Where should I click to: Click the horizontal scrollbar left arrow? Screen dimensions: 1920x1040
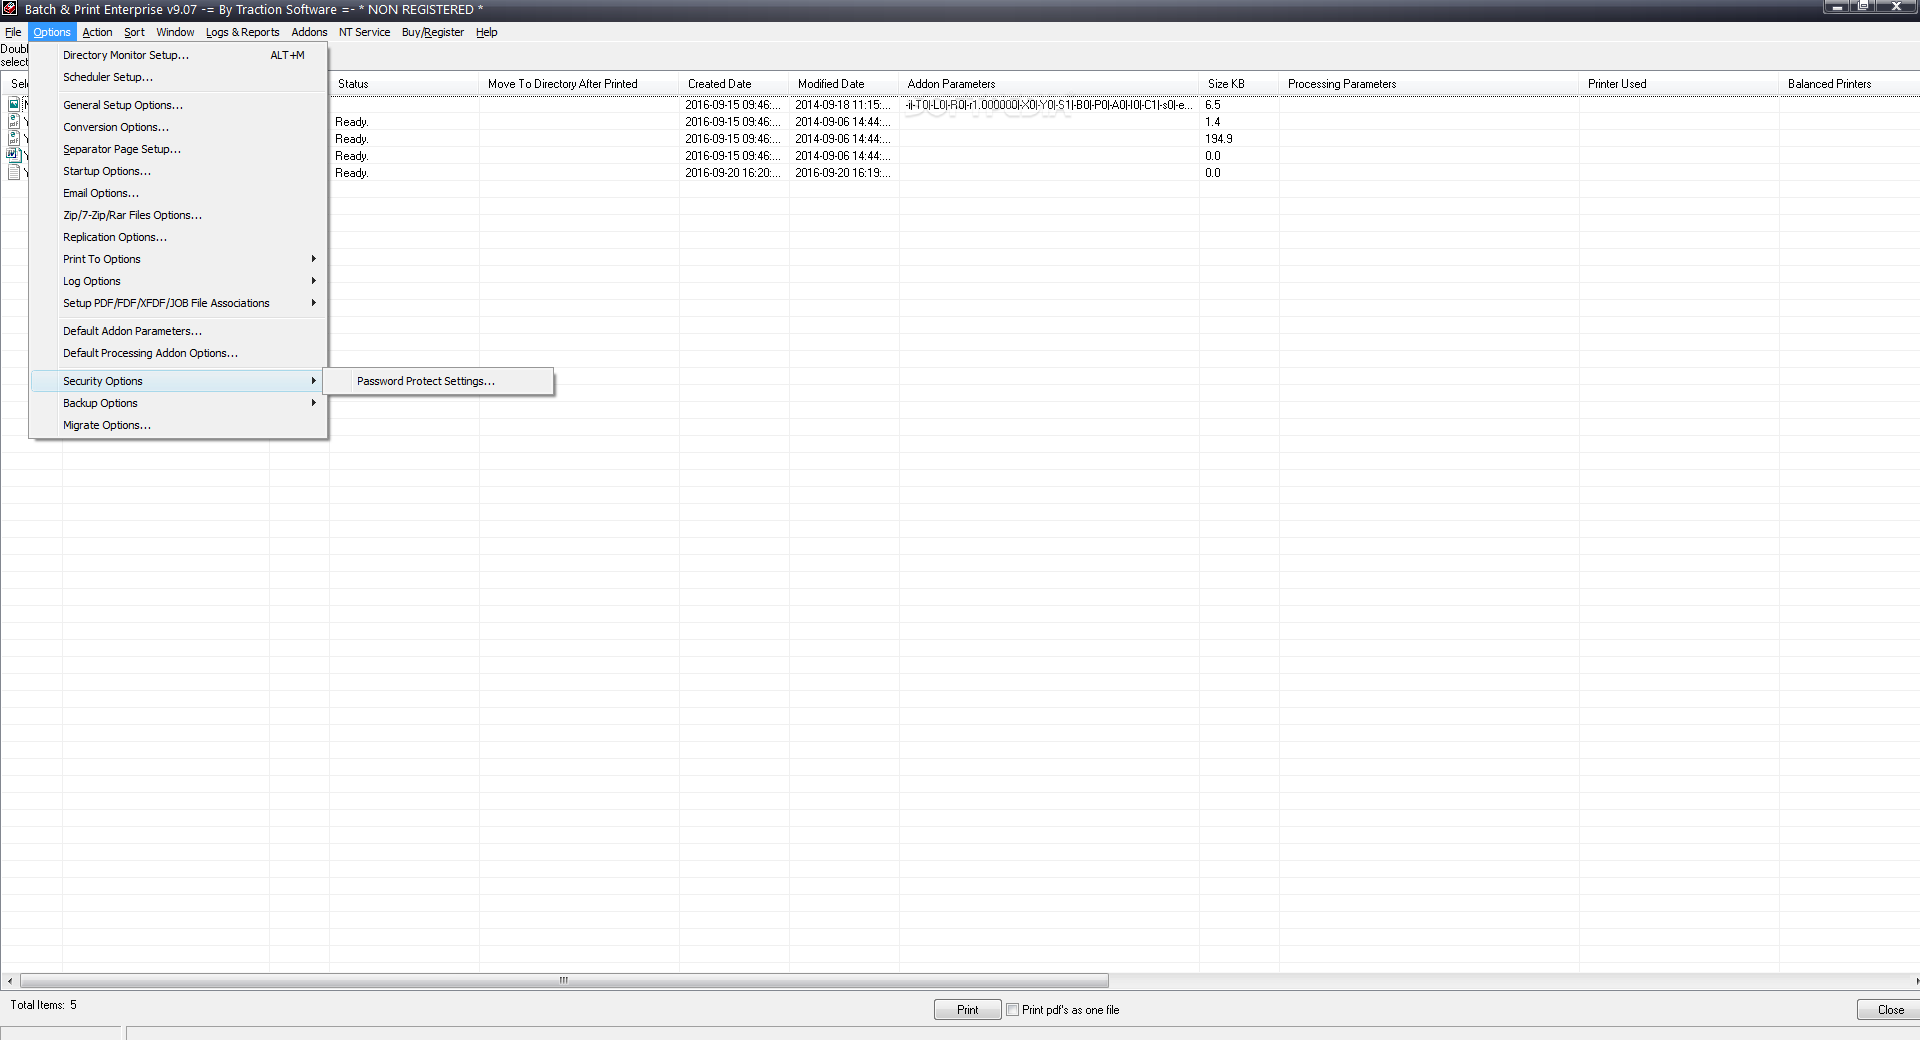(10, 981)
